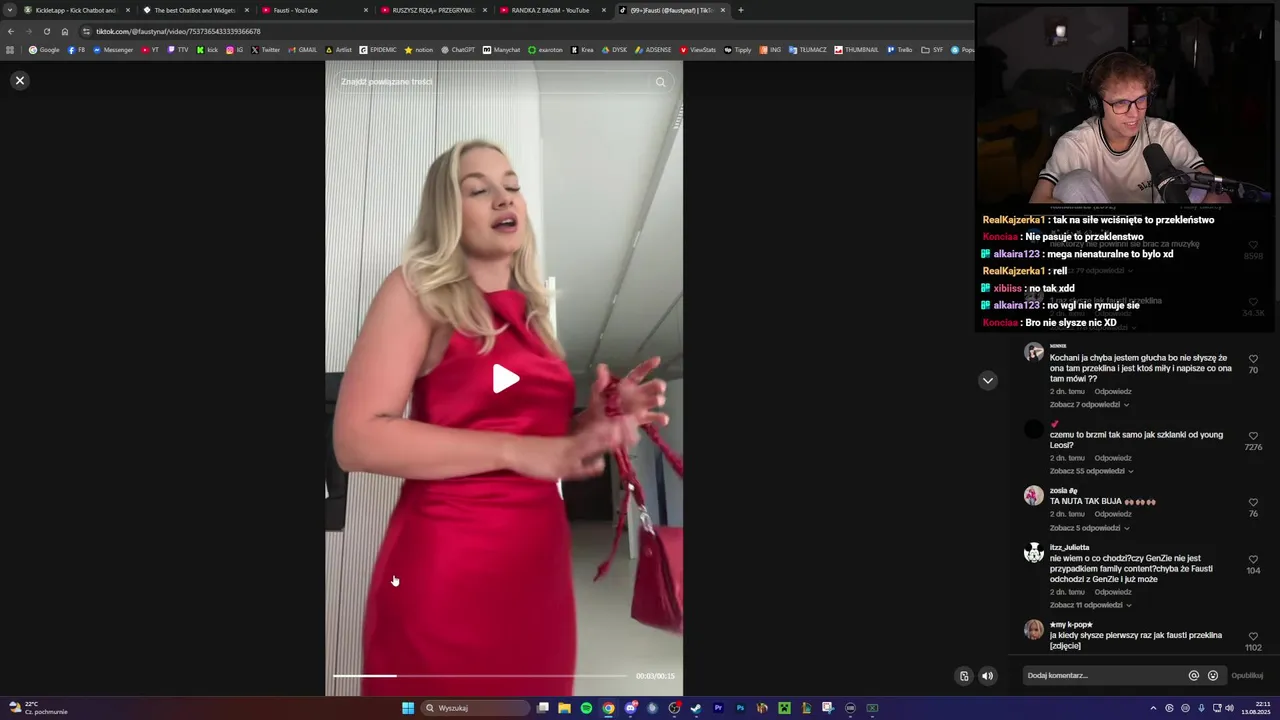Expand 'Zobacz 11 odpowiedzi' replies
Image resolution: width=1280 pixels, height=720 pixels.
[1091, 605]
